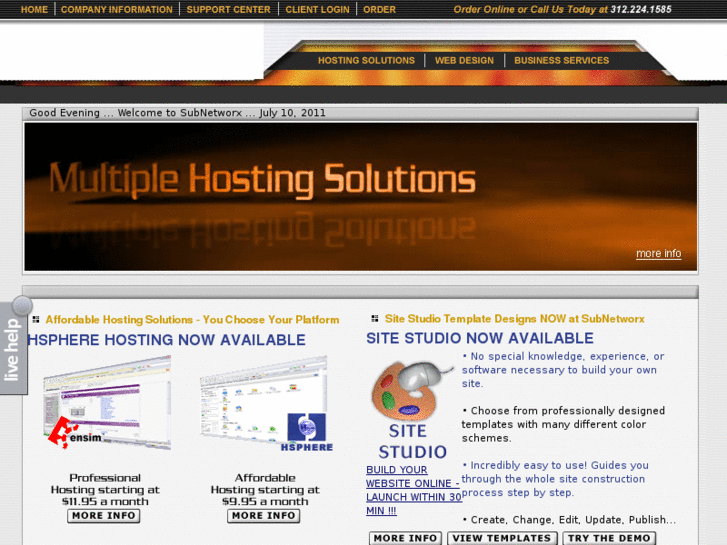Click the Ensim control panel screenshot
This screenshot has height=545, width=727.
click(108, 403)
